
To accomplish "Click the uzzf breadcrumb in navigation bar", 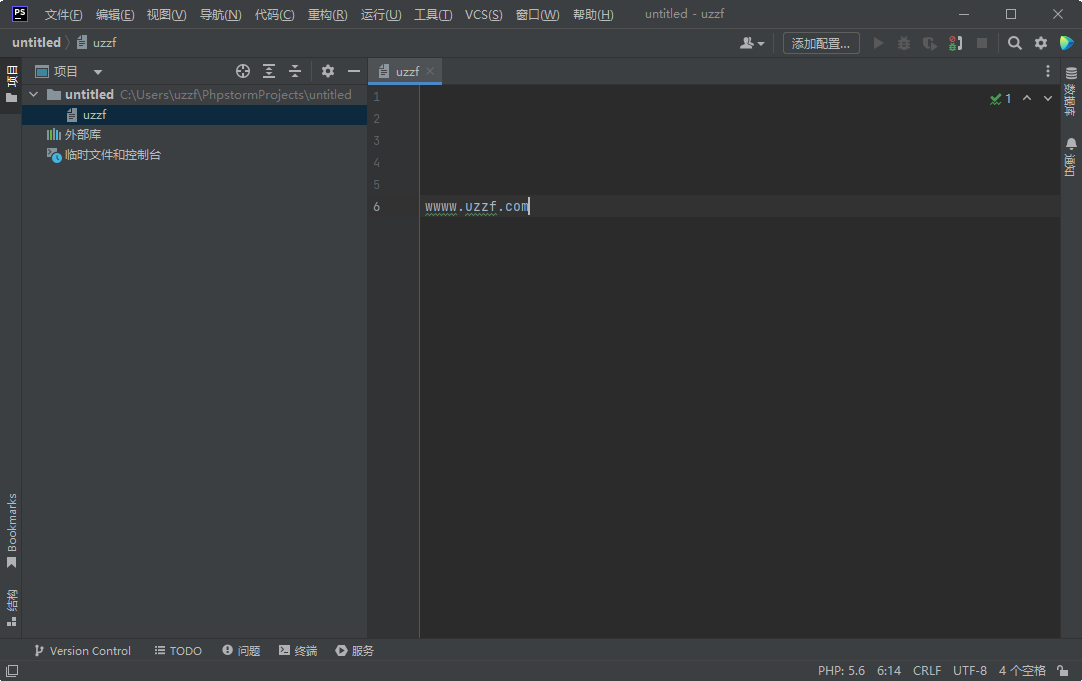I will coord(97,43).
